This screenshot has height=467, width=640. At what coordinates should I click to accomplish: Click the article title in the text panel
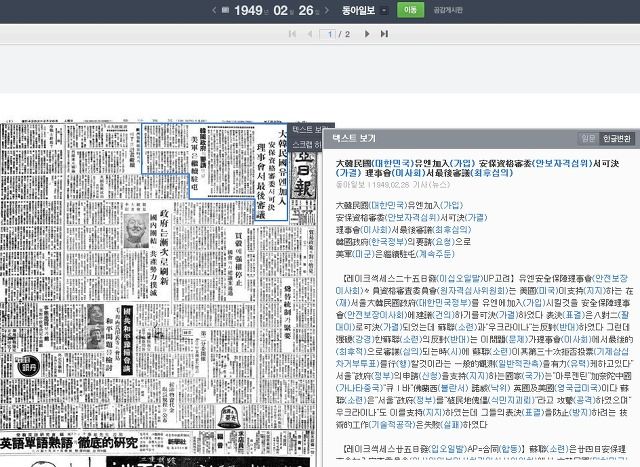(x=477, y=168)
